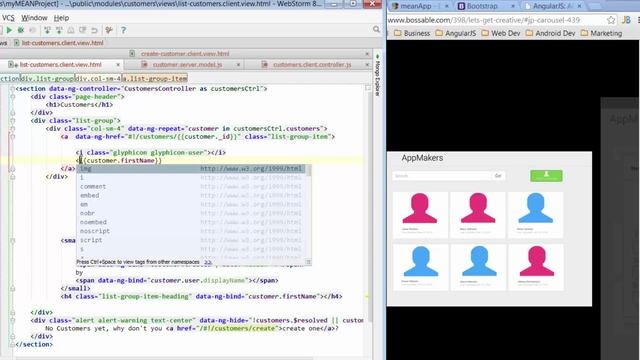Choose the 'comment' autocomplete suggestion
640x360 pixels.
click(191, 187)
